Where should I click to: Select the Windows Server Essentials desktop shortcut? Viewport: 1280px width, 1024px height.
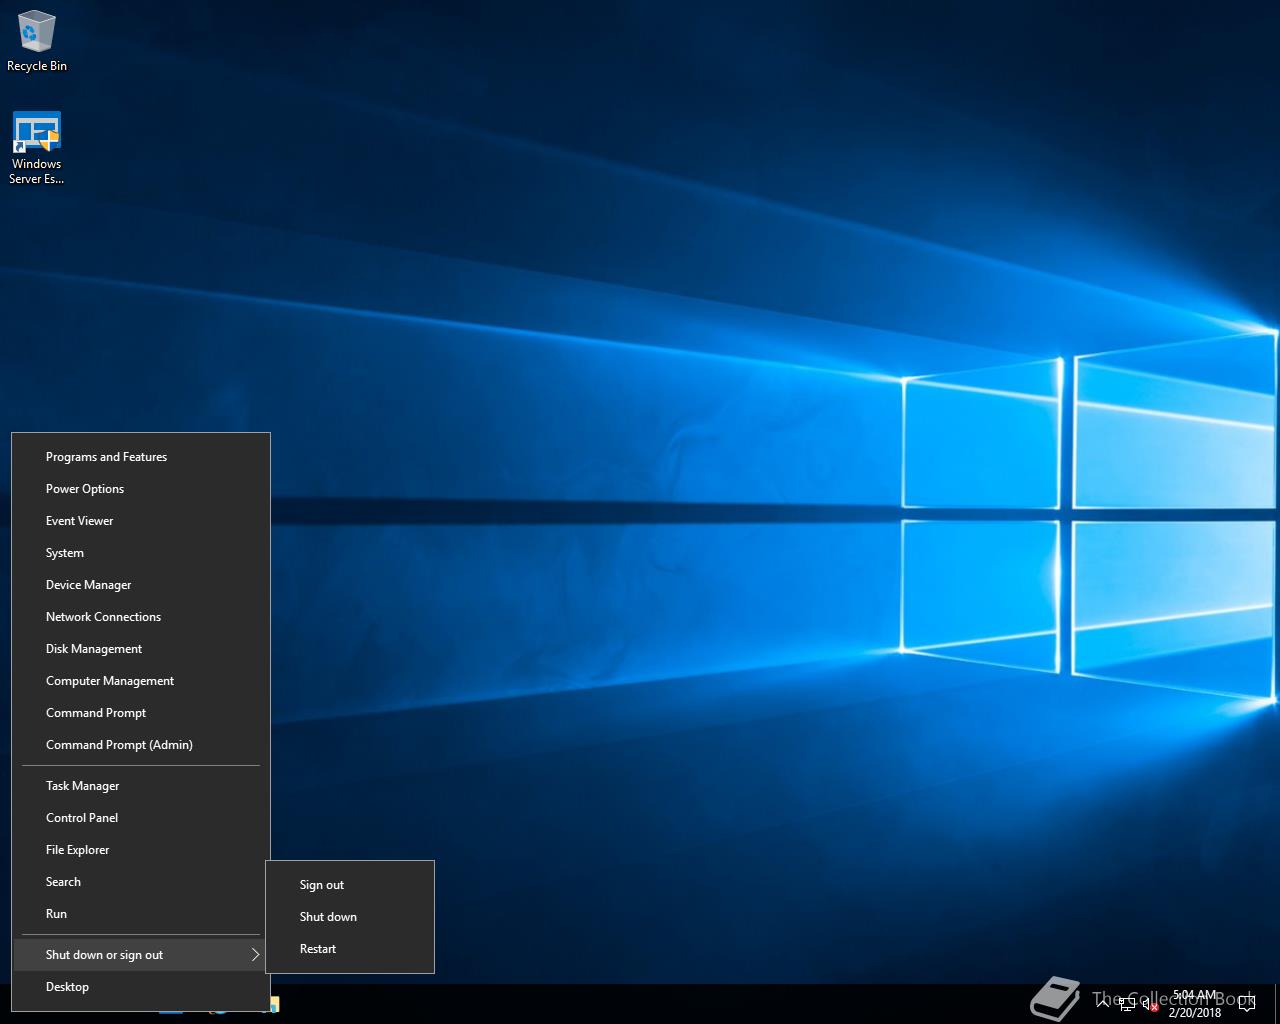click(x=37, y=148)
